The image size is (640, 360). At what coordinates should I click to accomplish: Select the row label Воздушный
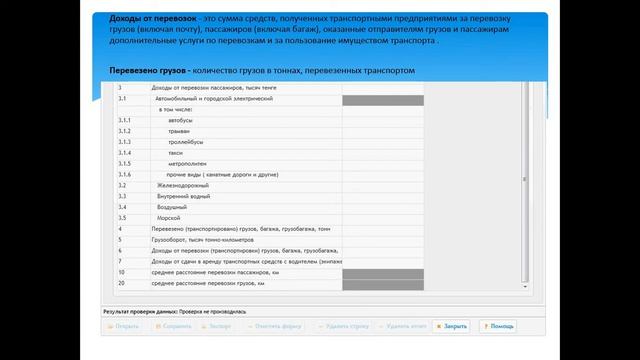click(x=172, y=207)
